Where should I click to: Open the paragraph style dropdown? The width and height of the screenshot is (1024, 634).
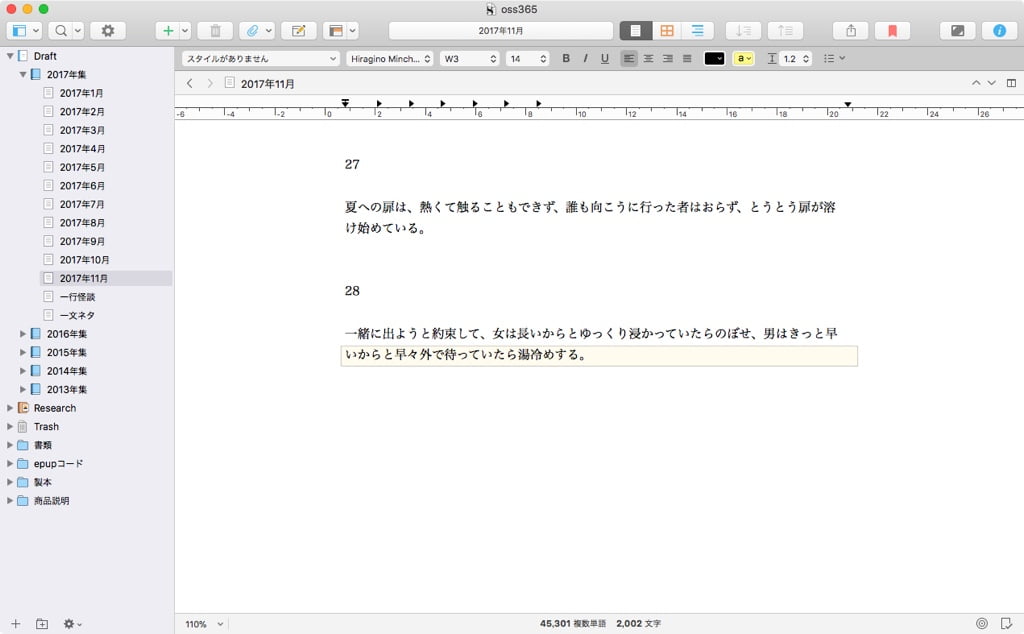click(x=261, y=59)
